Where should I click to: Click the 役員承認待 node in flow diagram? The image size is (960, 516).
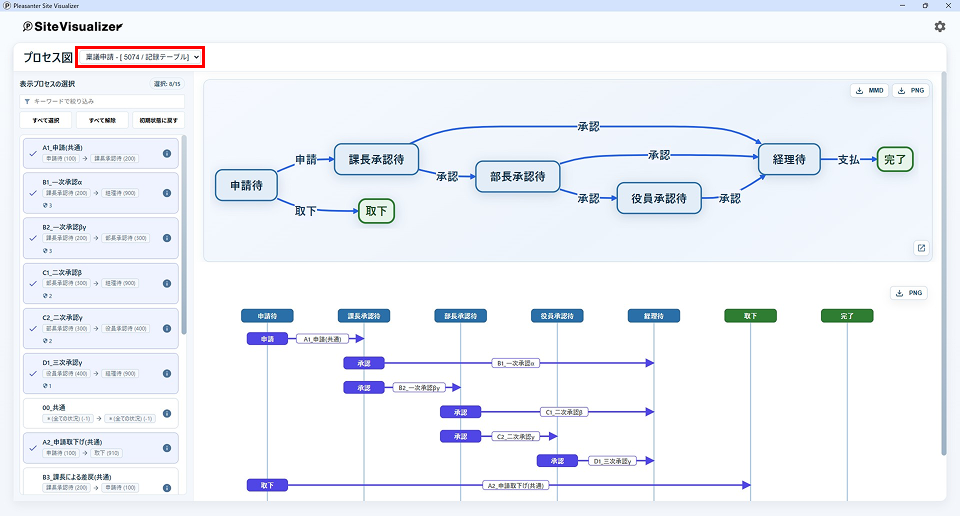[659, 198]
